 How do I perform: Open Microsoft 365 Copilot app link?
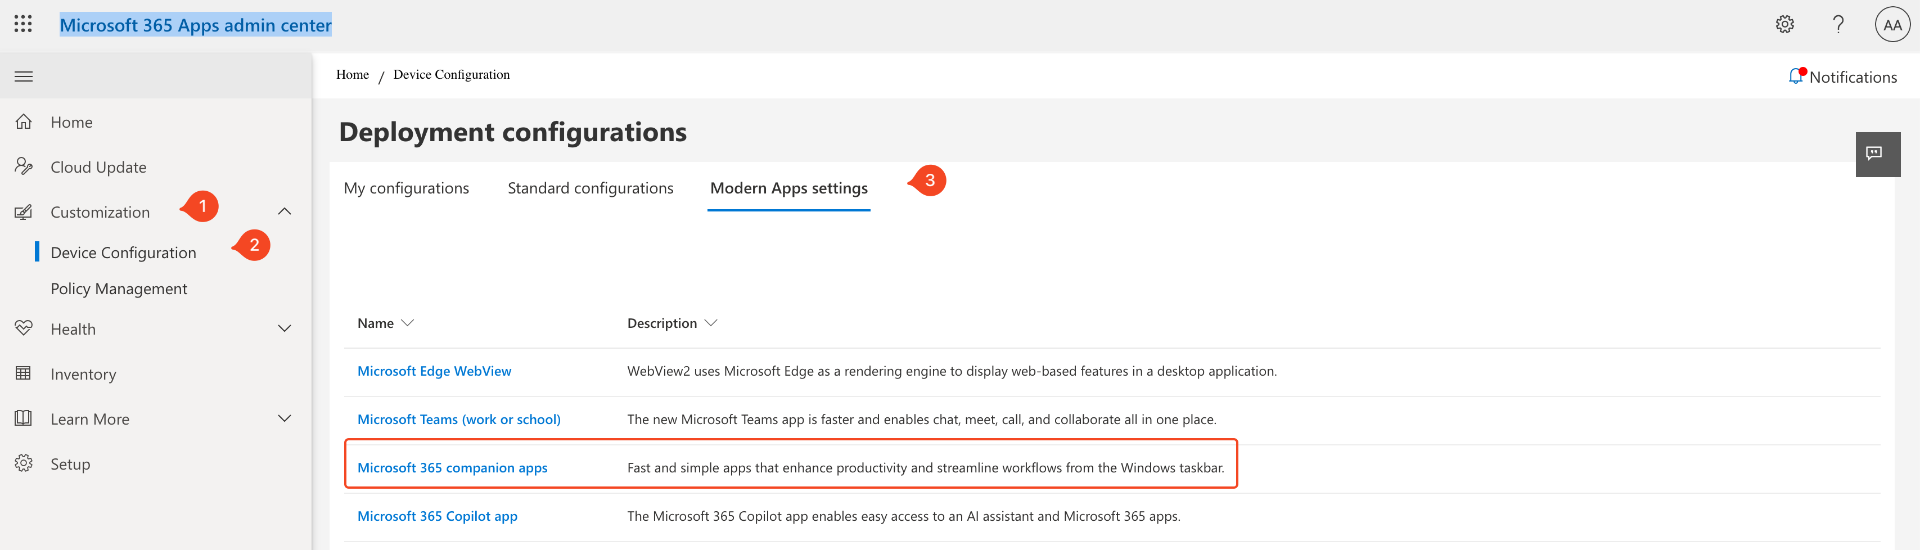pos(437,517)
